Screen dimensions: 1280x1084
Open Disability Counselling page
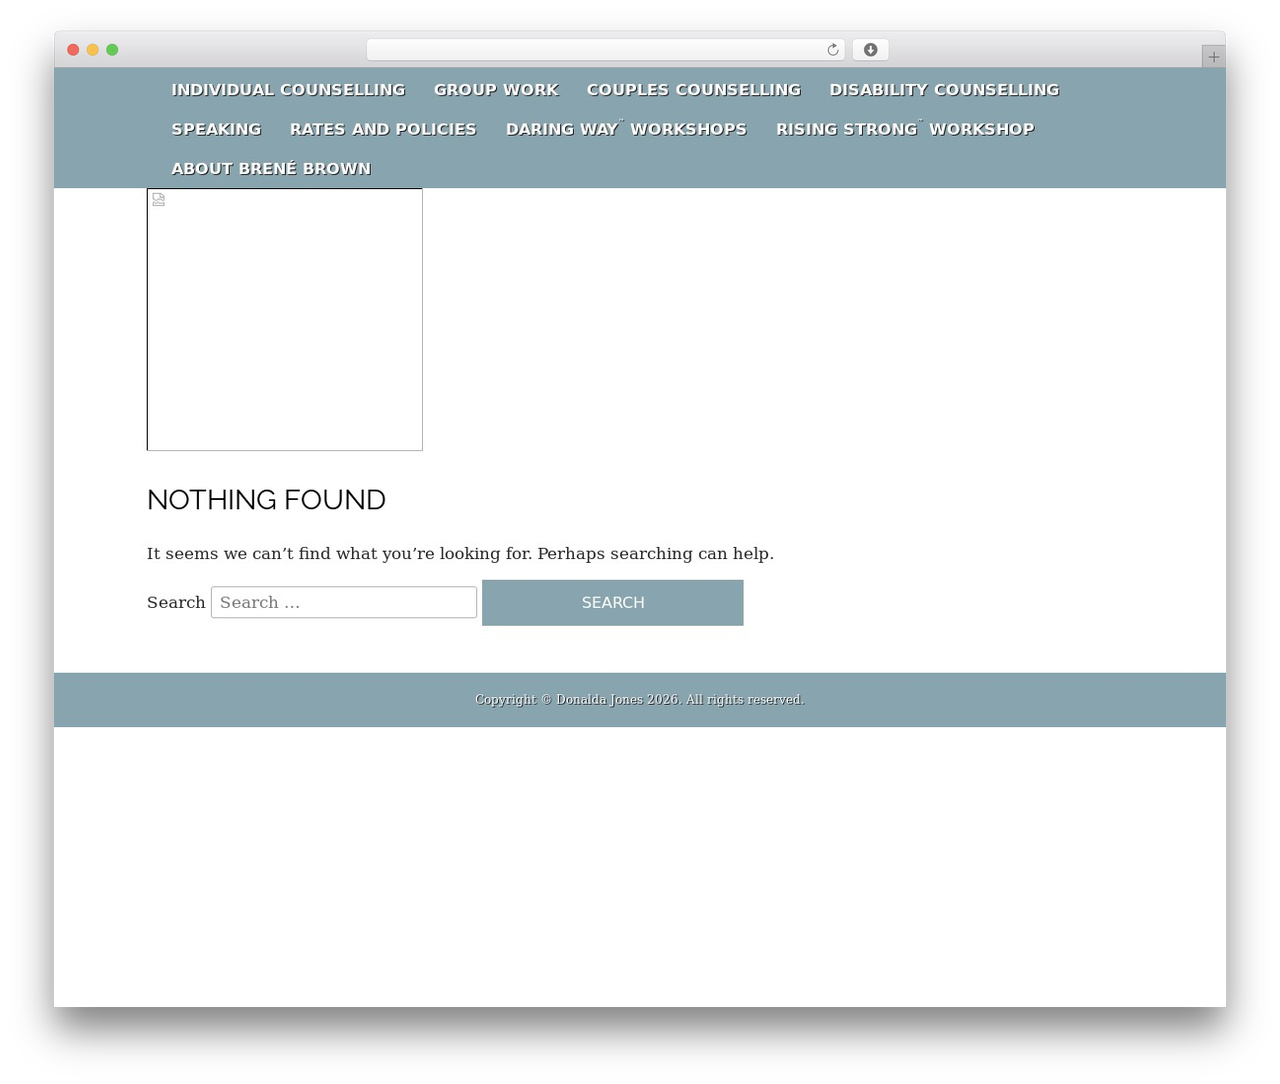[x=944, y=90]
